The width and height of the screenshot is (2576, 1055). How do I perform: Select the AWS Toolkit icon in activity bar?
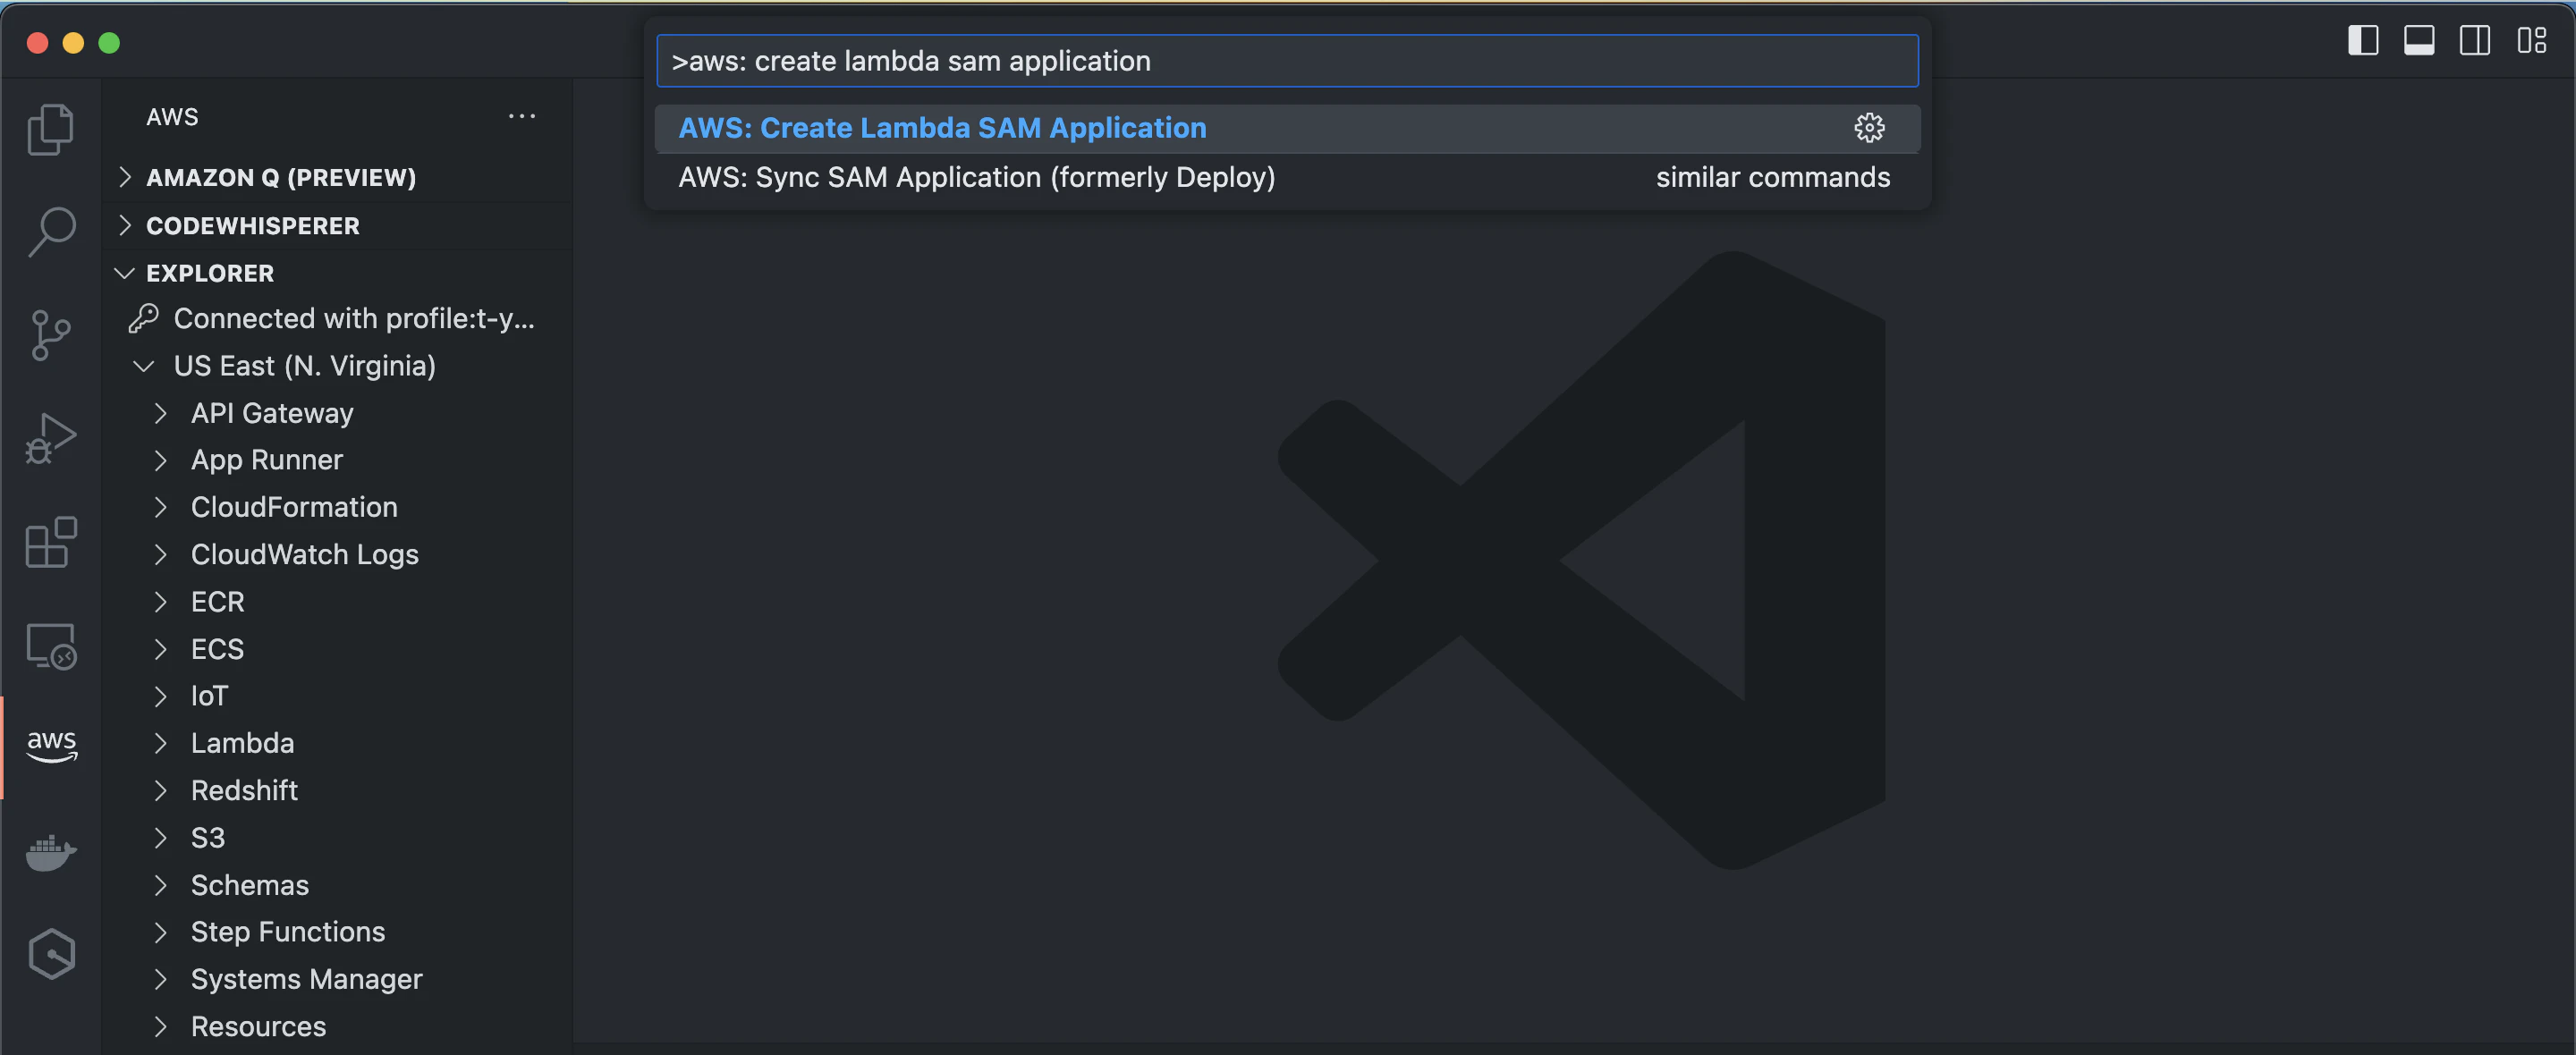(x=51, y=746)
